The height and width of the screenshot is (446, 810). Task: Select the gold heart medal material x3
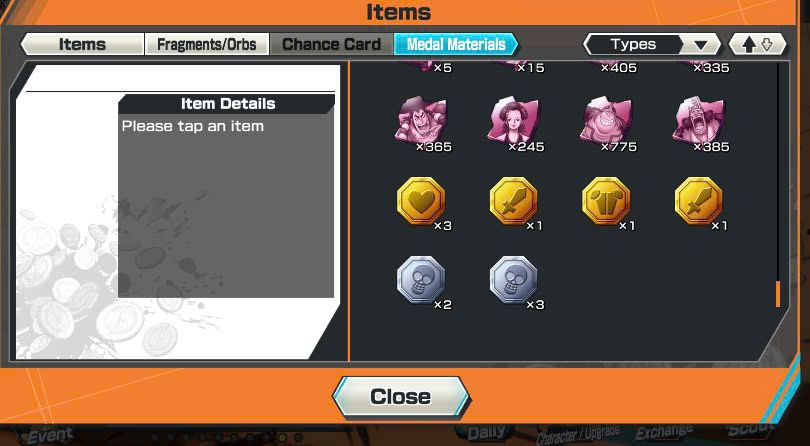[421, 201]
